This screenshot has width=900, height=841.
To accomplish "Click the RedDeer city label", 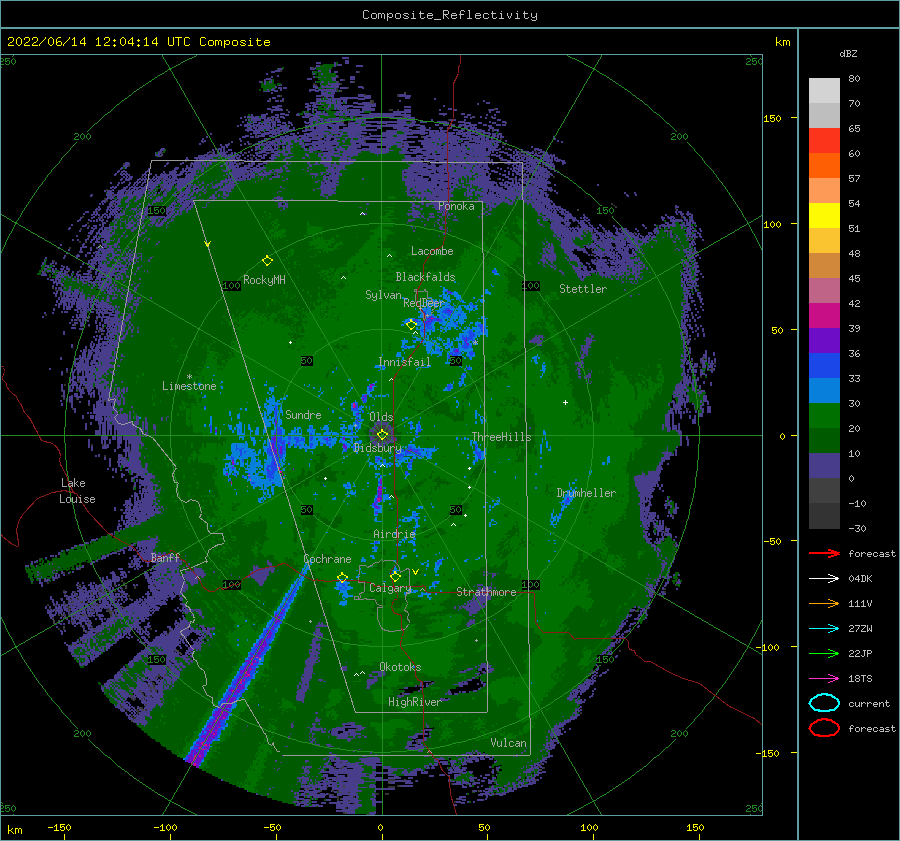I will 424,303.
